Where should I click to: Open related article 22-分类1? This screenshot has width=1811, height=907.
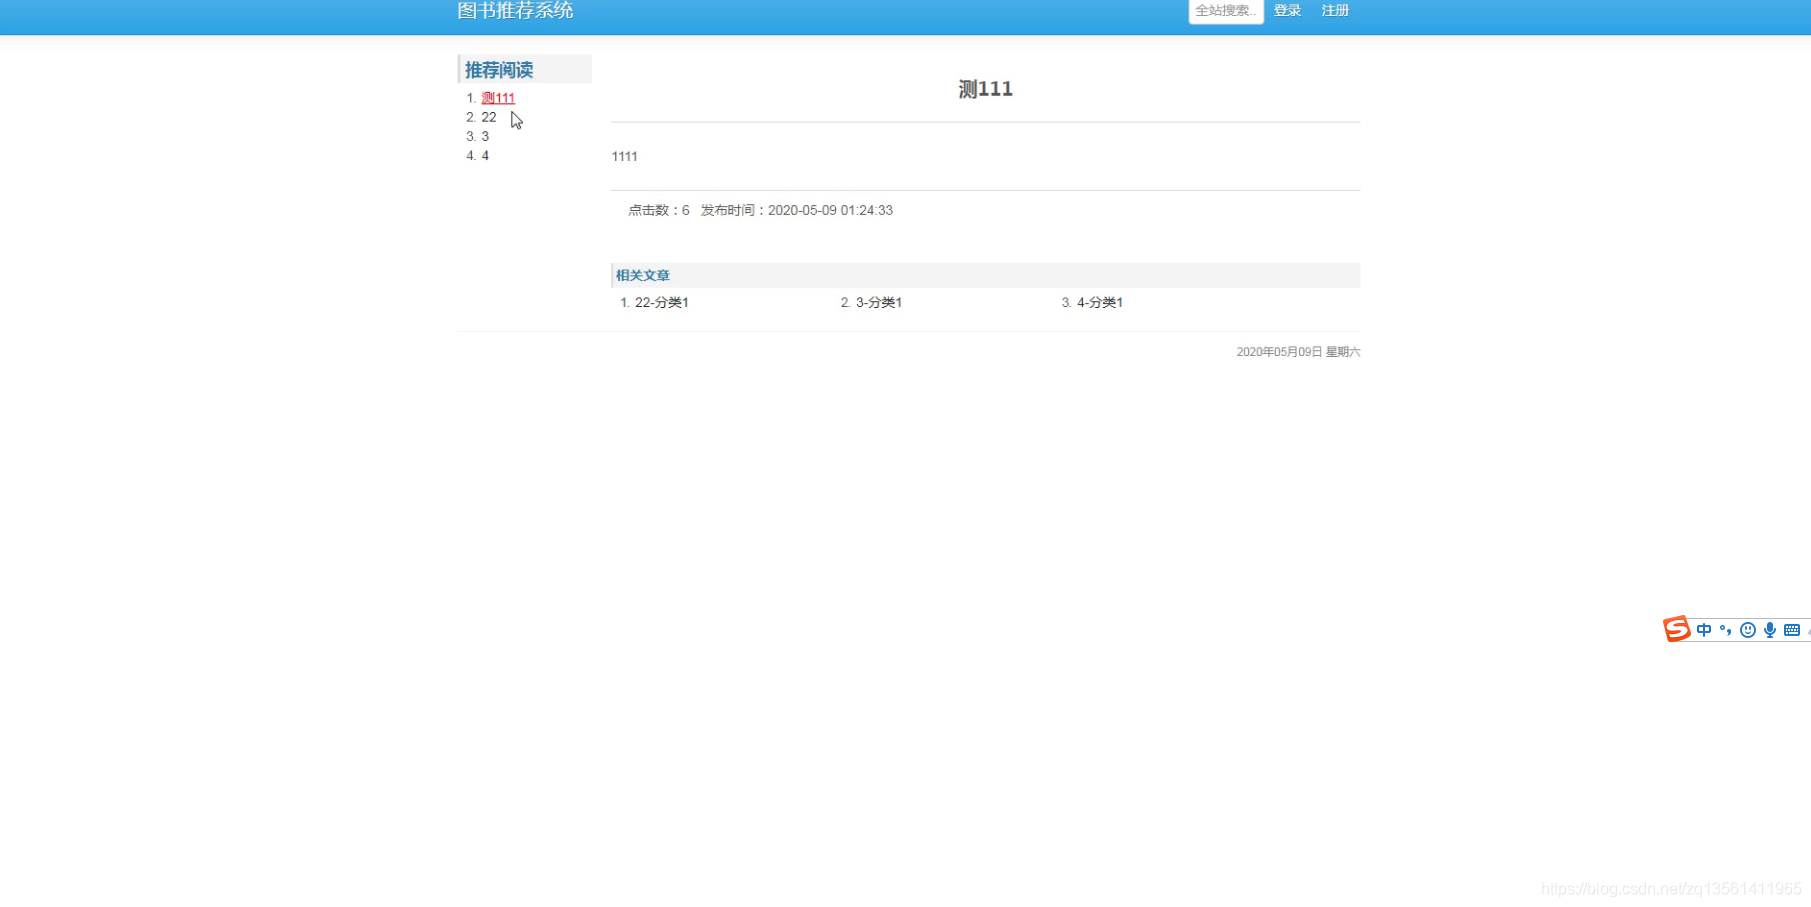tap(662, 302)
